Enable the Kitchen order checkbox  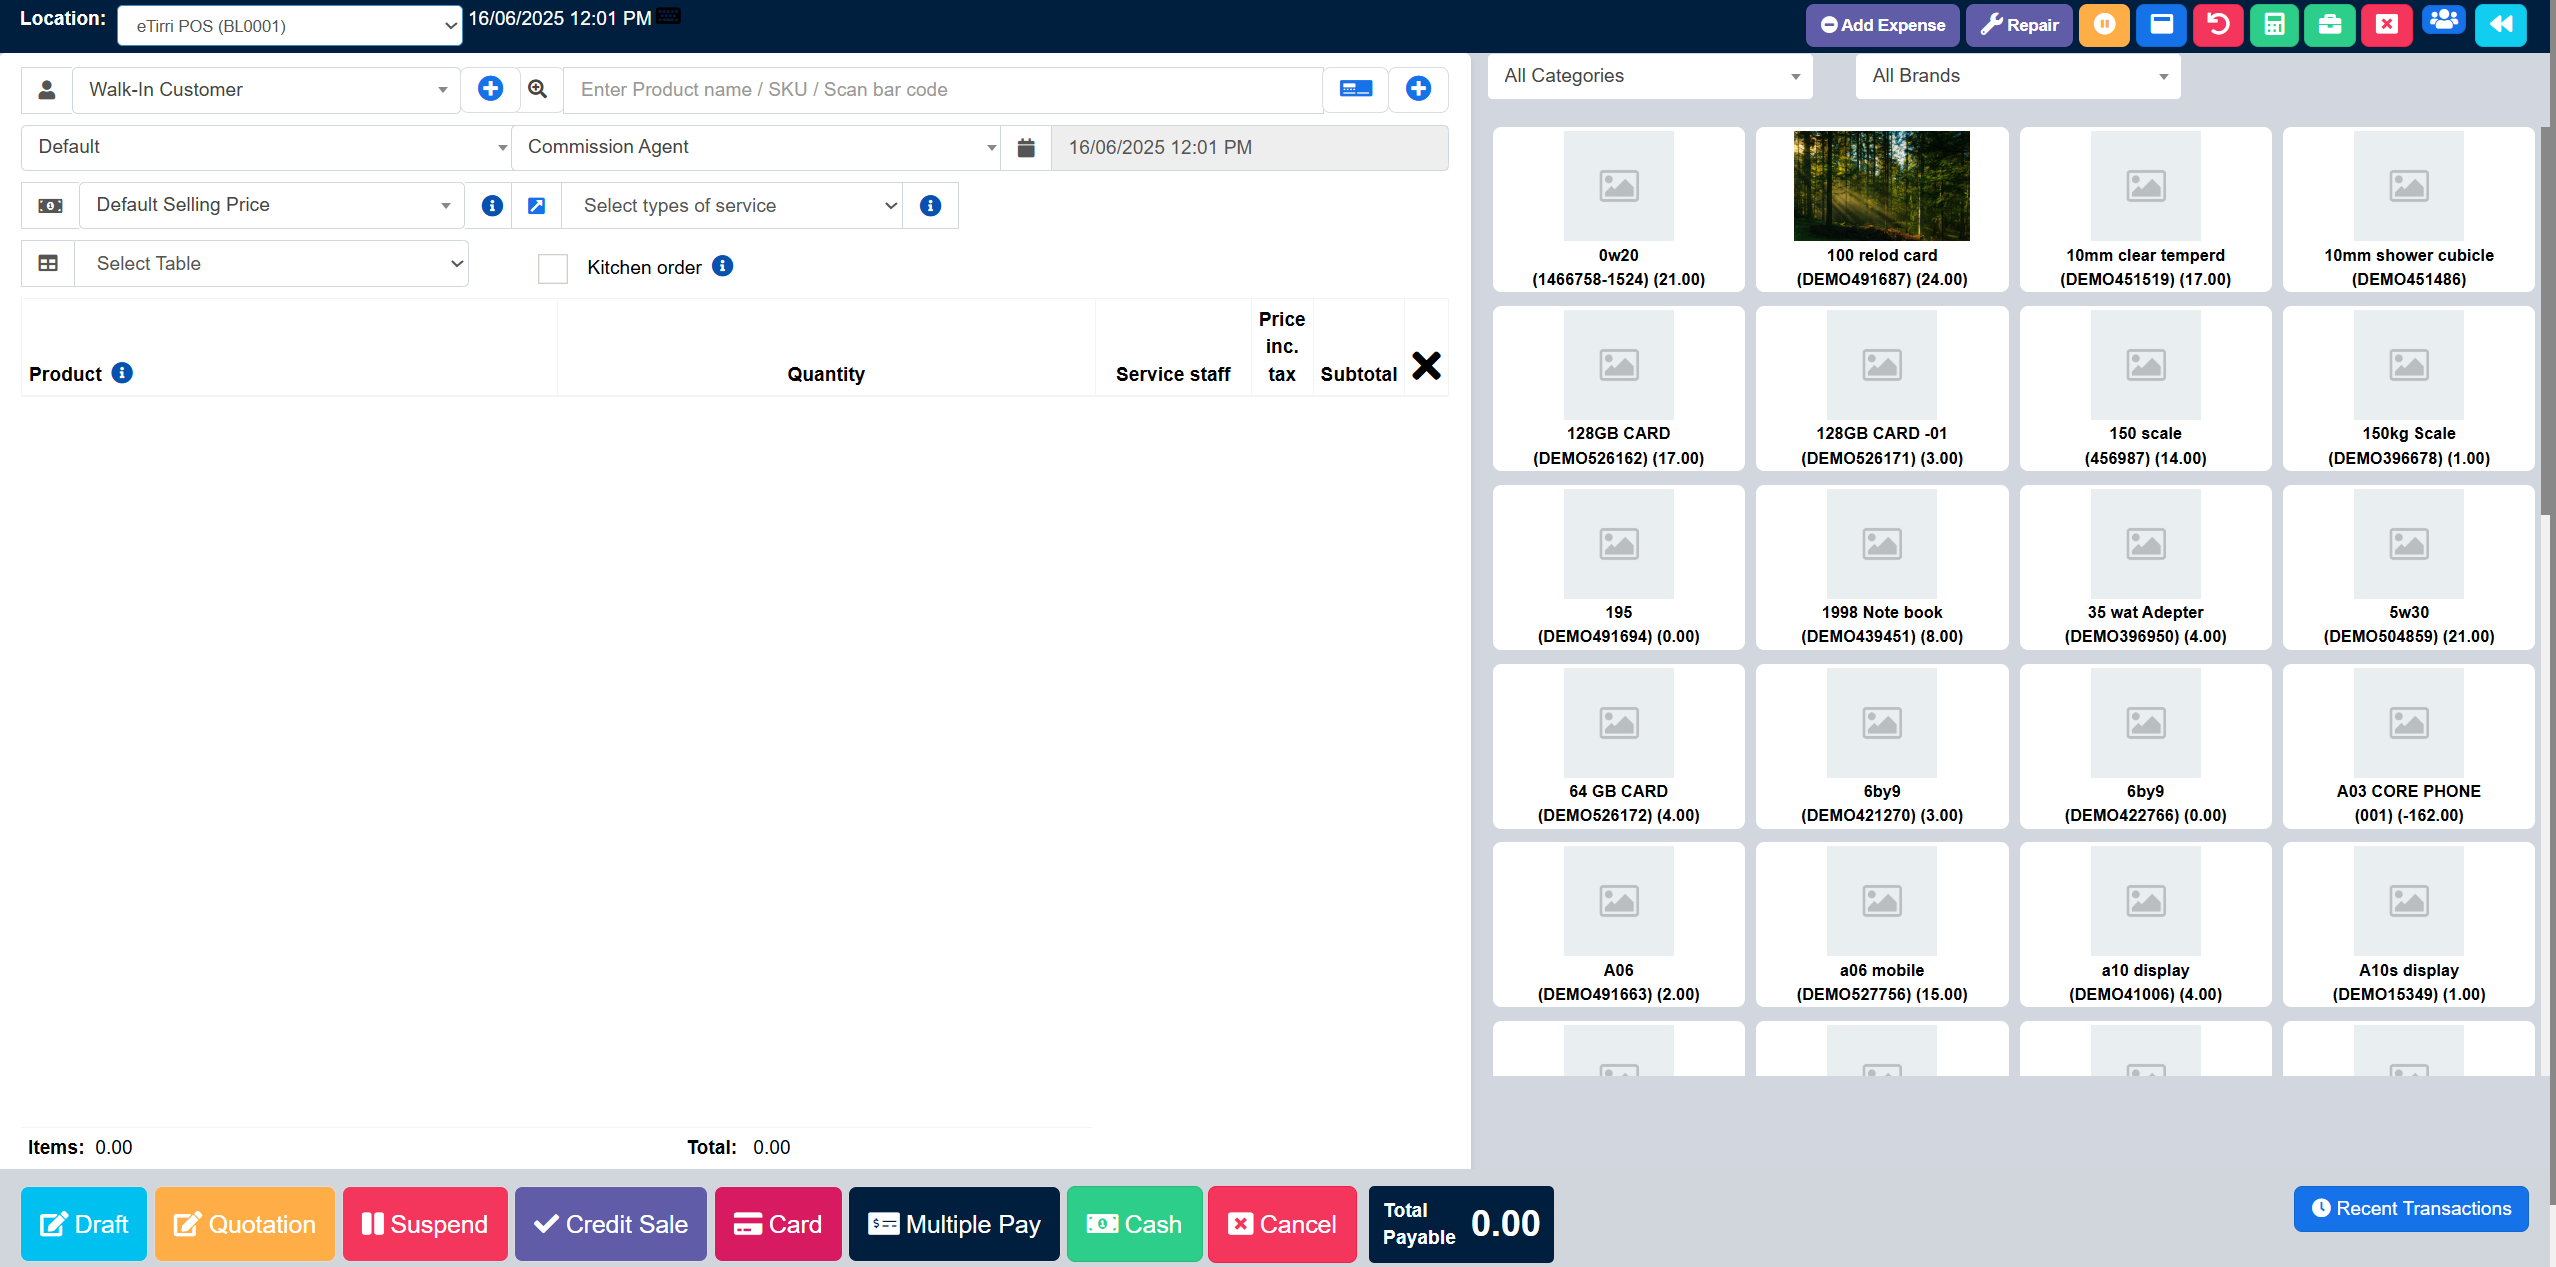pyautogui.click(x=553, y=268)
